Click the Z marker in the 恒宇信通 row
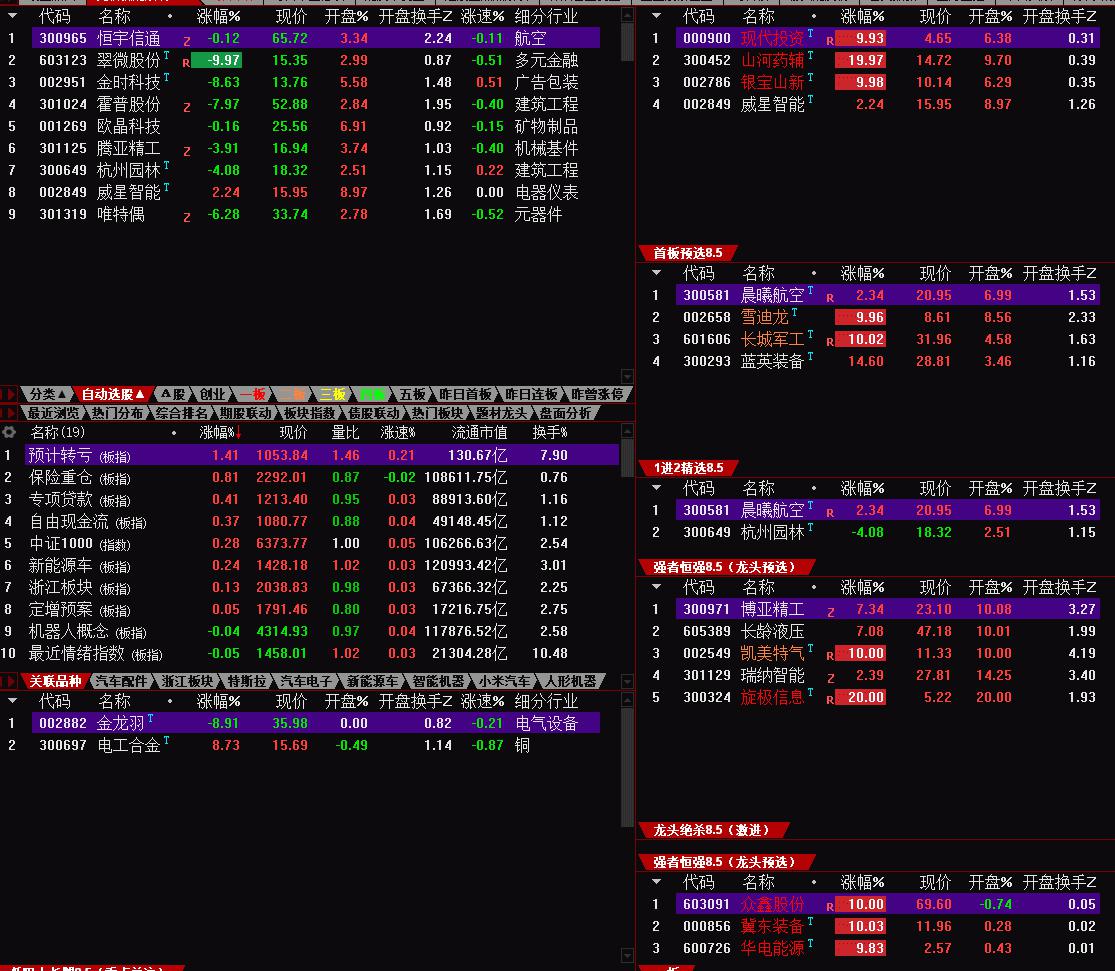 [186, 41]
